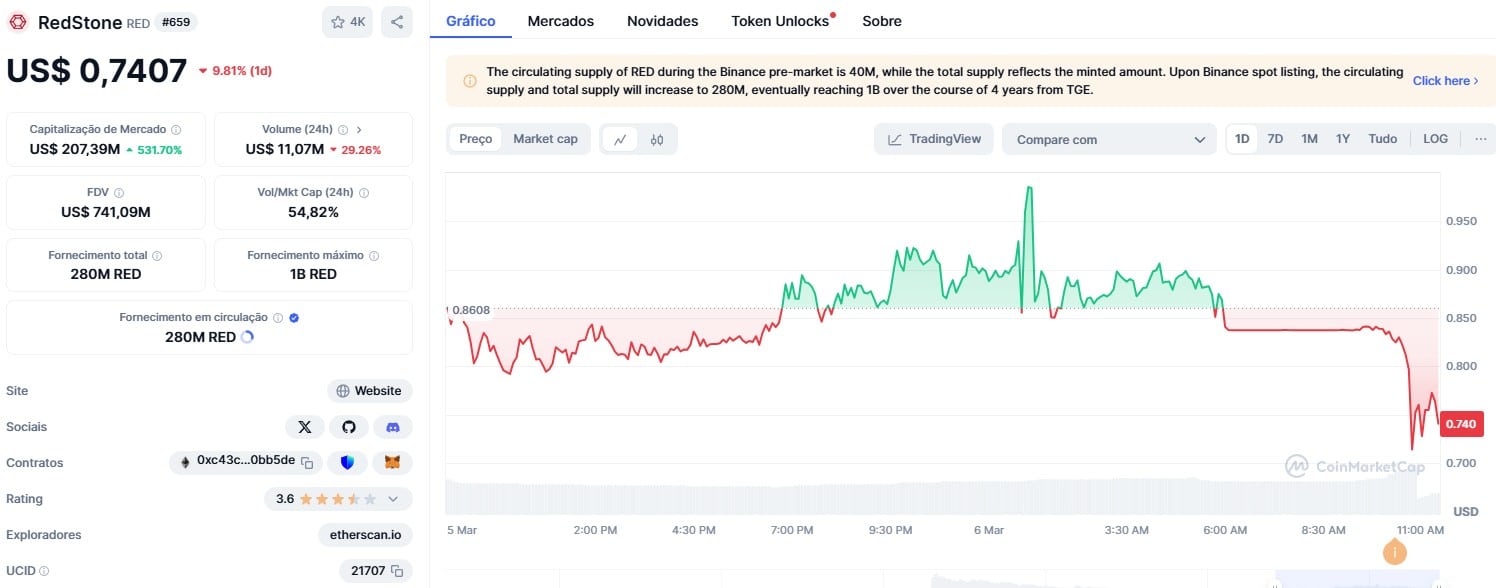The width and height of the screenshot is (1496, 588).
Task: Show info tooltip for UCID
Action: [44, 571]
